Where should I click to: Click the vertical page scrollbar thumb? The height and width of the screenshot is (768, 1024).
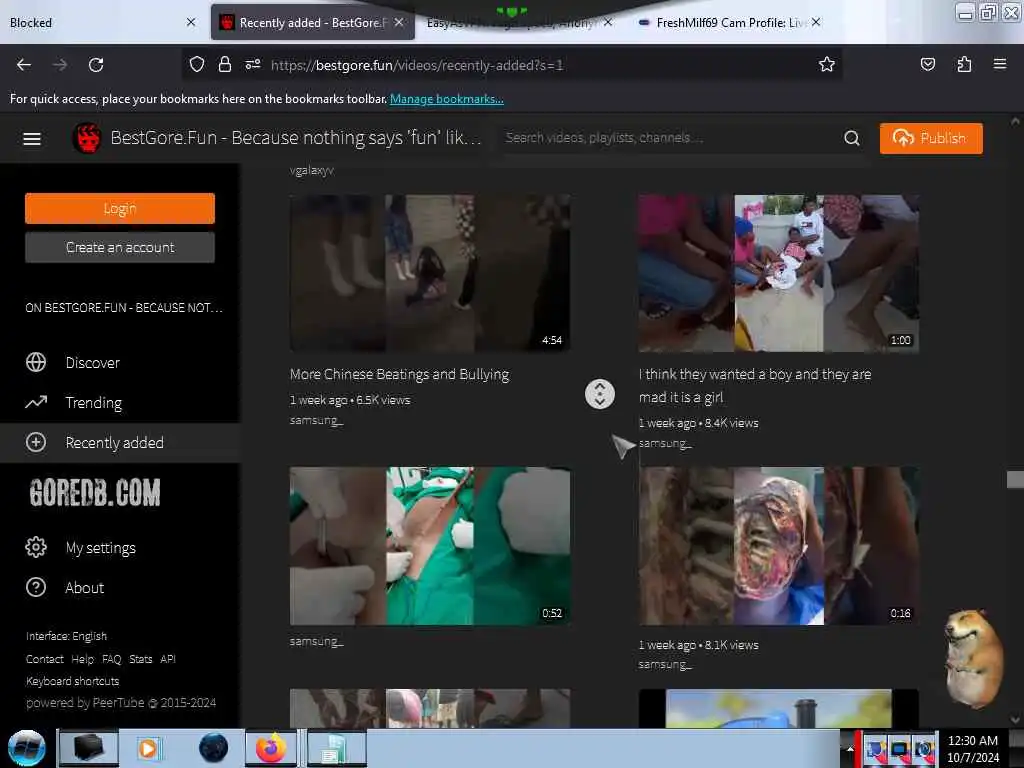click(1015, 479)
